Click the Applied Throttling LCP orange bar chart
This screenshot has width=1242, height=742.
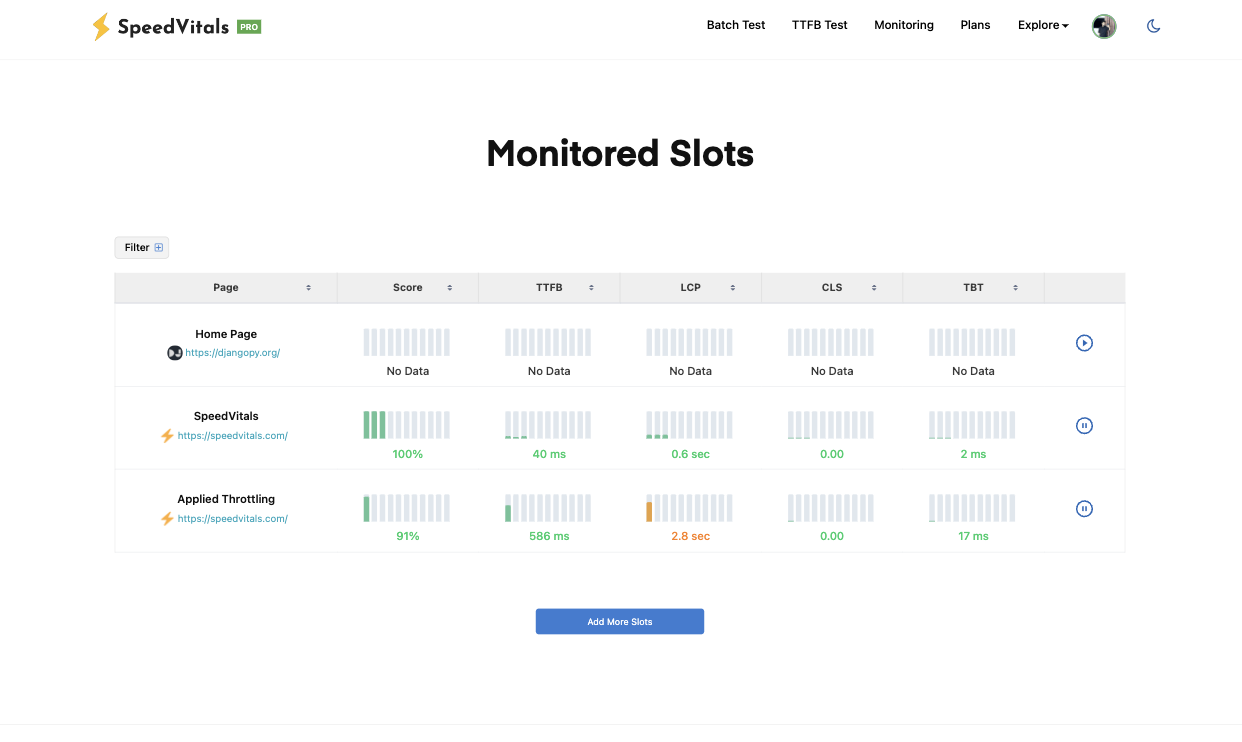tap(690, 508)
